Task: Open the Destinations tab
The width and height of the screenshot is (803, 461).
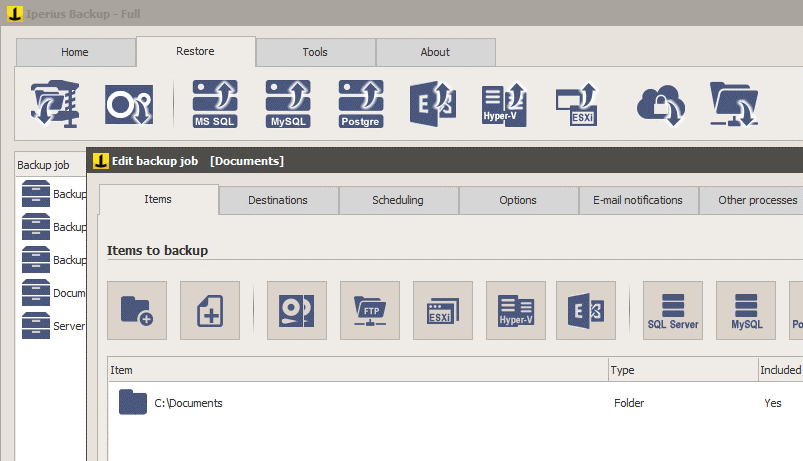Action: tap(278, 200)
